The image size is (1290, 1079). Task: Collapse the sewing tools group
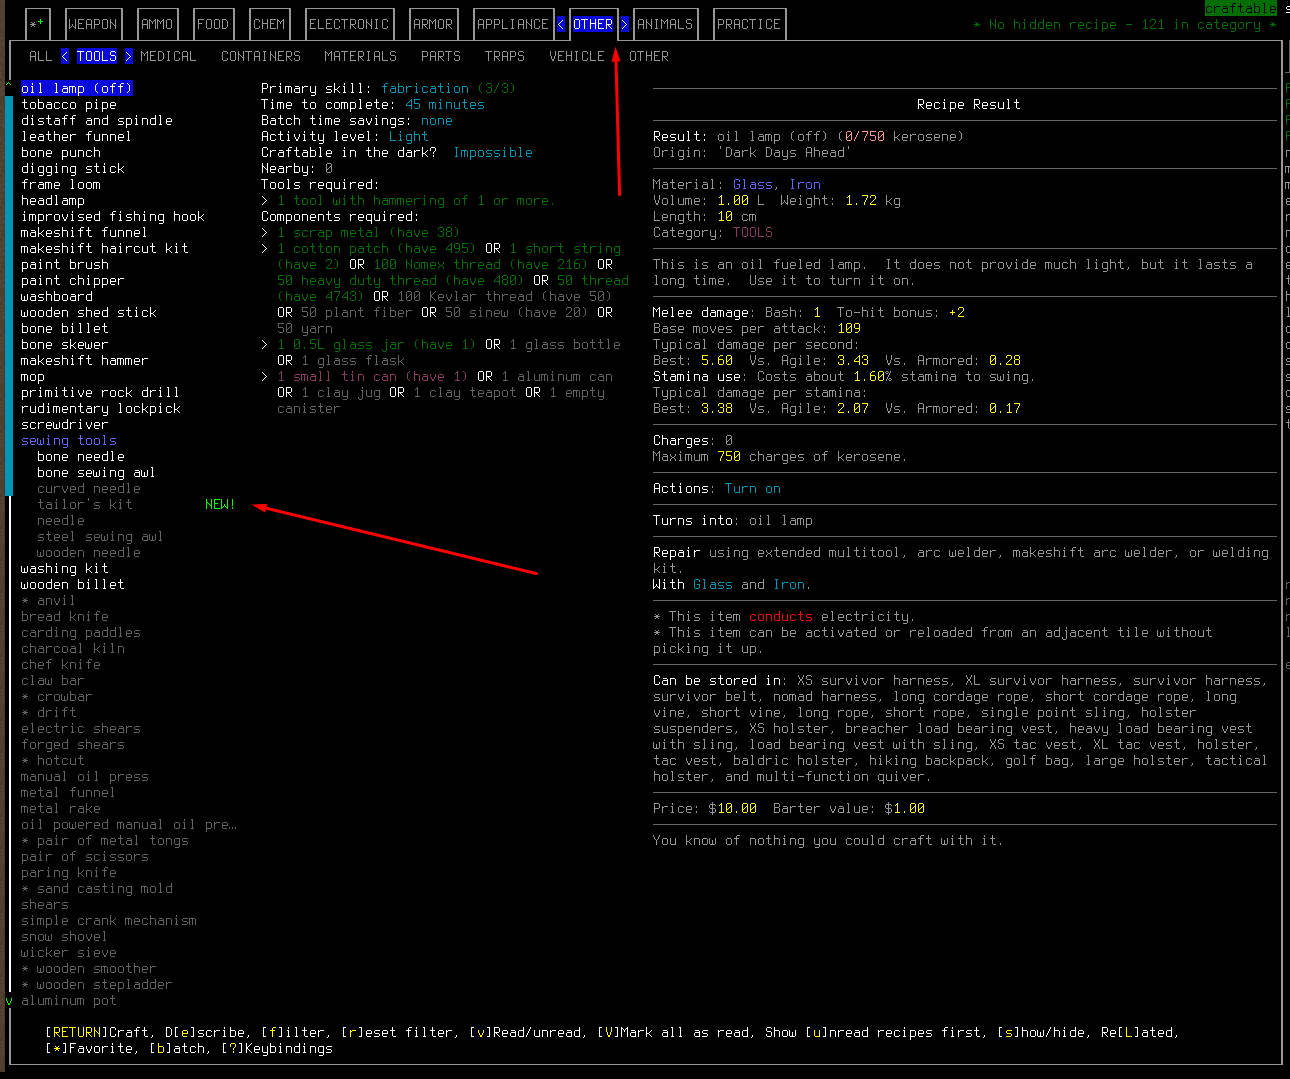coord(68,440)
